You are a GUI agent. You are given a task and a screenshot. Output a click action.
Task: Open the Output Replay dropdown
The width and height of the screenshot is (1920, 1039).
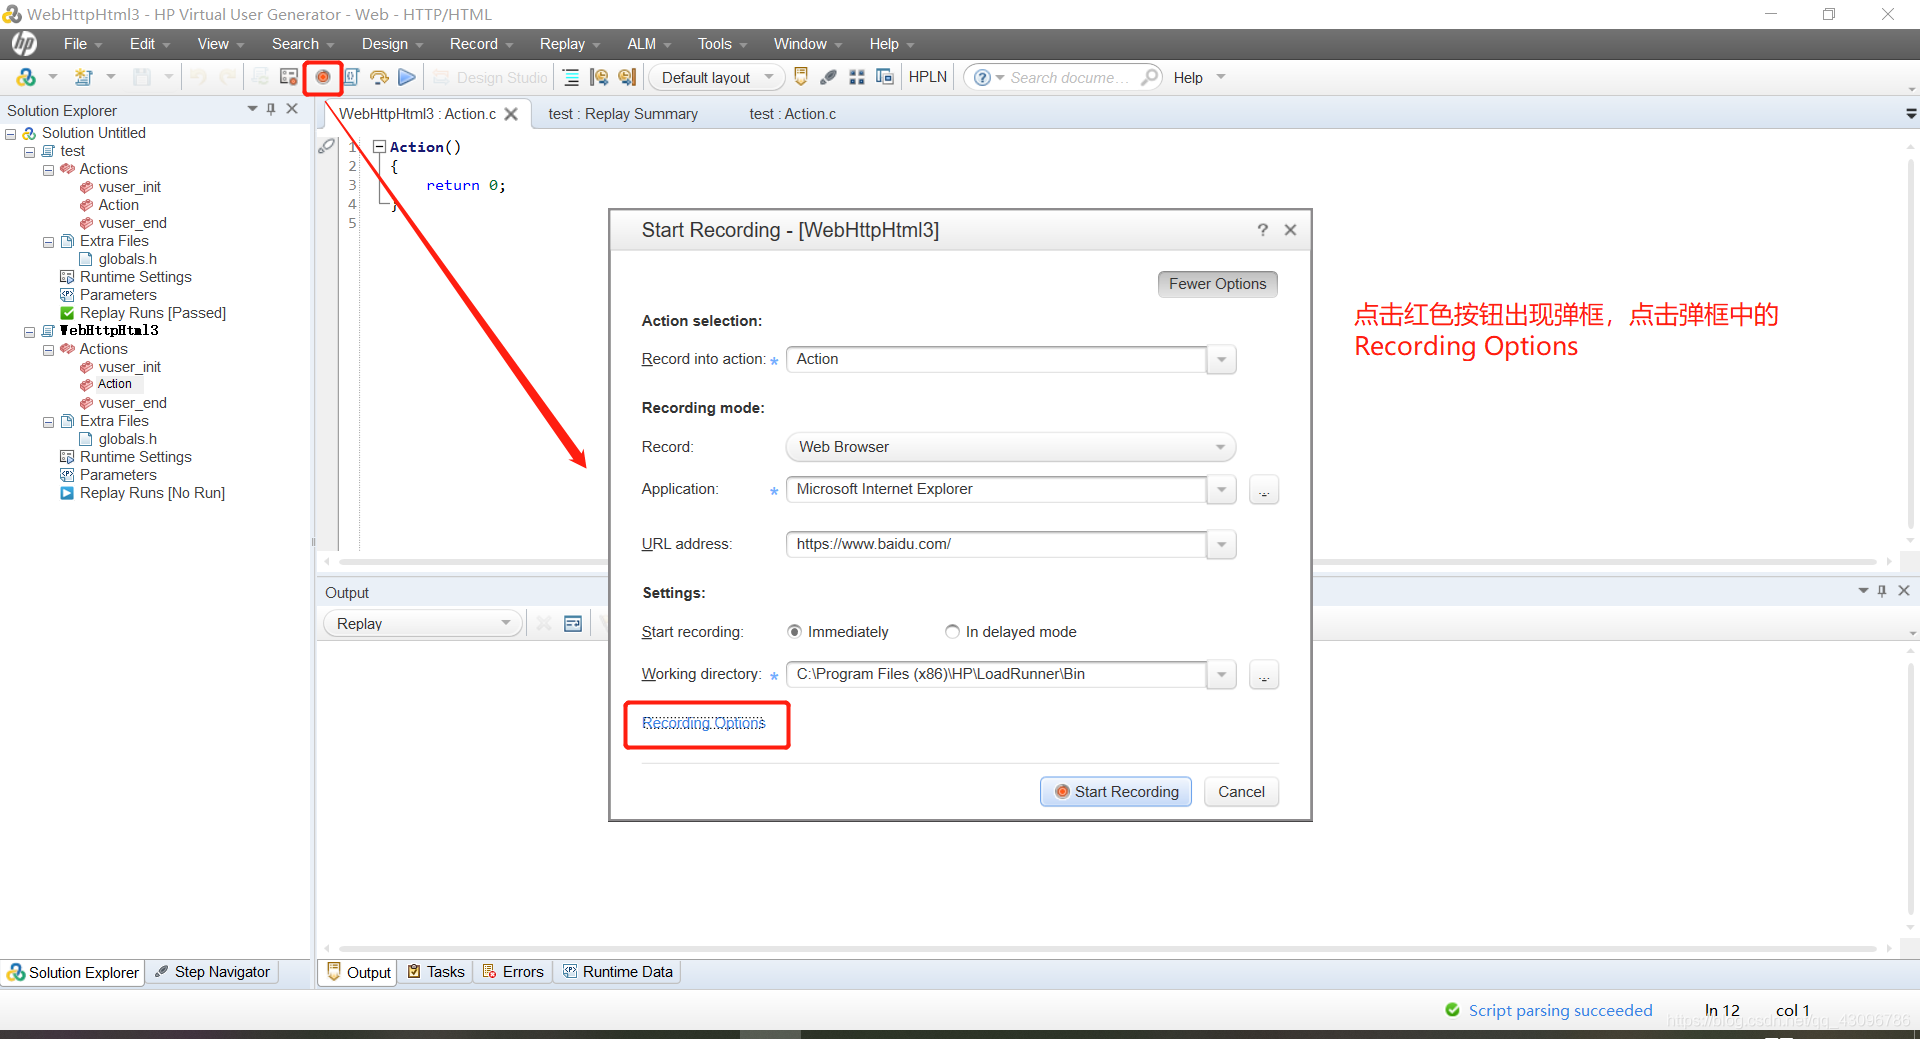423,624
